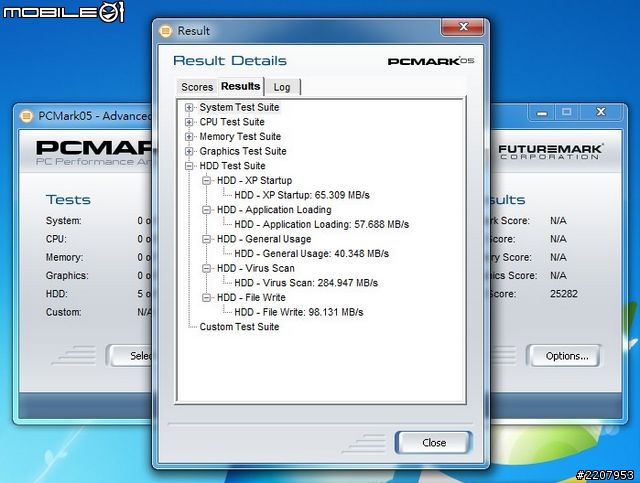
Task: Select the Custom Test Suite item
Action: tap(239, 327)
